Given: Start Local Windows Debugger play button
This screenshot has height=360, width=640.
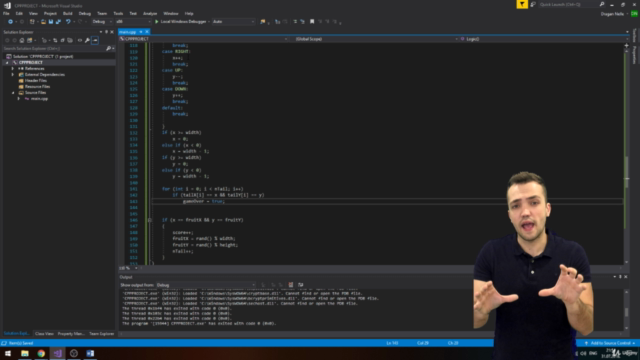Looking at the screenshot, I should [156, 22].
